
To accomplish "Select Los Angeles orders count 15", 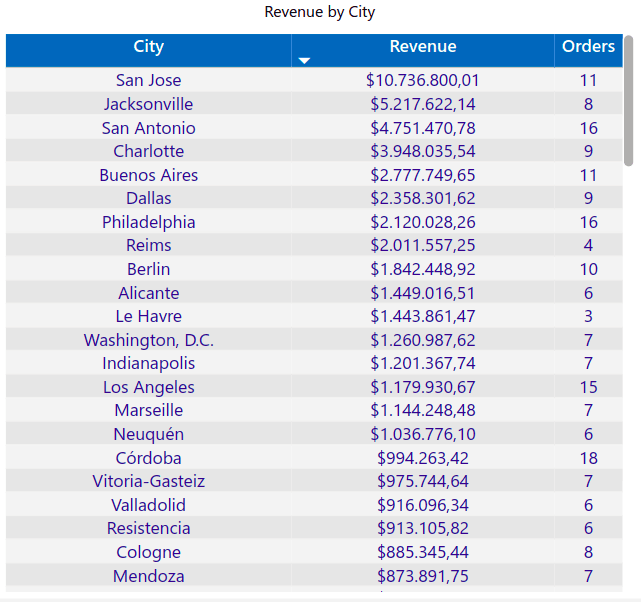I will coord(588,387).
